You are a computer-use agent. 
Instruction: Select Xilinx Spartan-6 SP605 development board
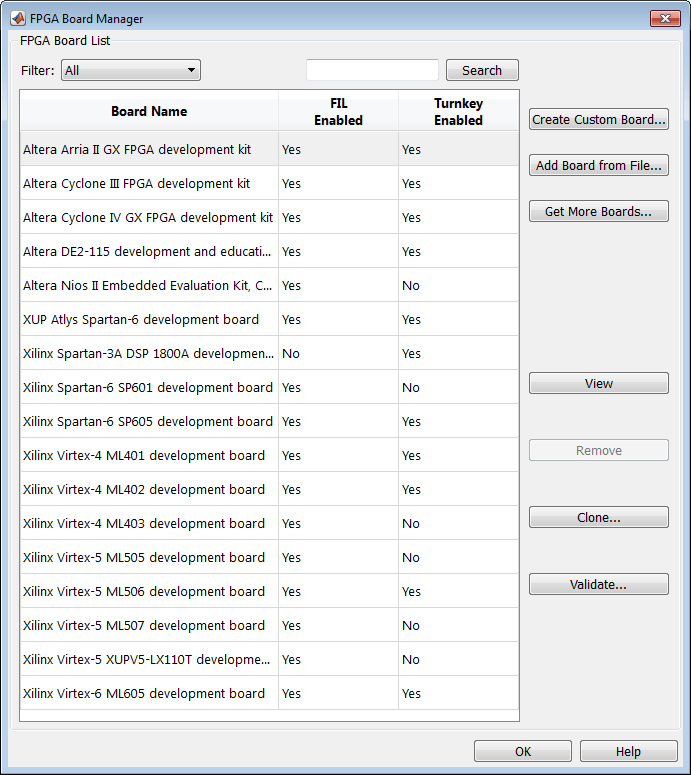coord(269,422)
